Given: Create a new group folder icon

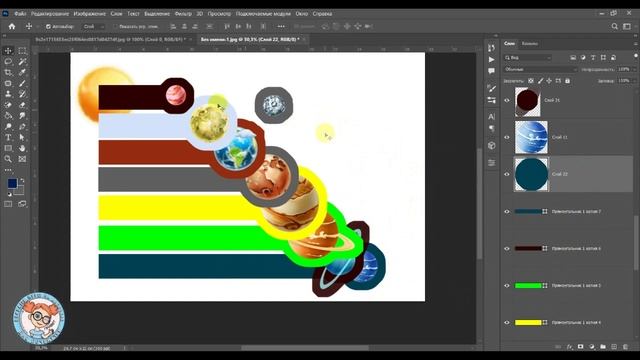Looking at the screenshot, I should click(x=603, y=347).
